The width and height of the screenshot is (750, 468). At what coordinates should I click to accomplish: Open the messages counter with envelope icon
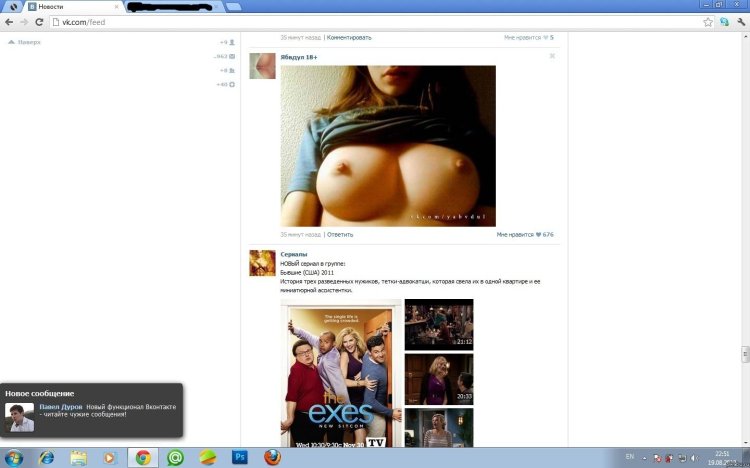tap(225, 57)
